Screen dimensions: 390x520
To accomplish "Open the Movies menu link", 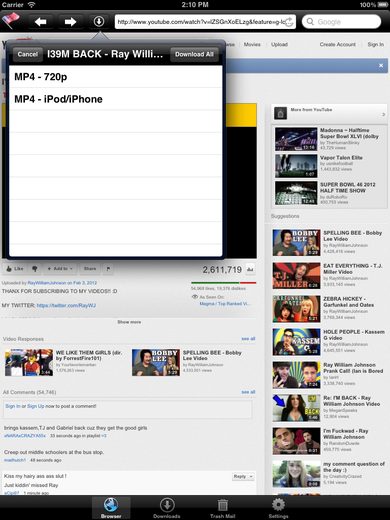I will (x=252, y=44).
